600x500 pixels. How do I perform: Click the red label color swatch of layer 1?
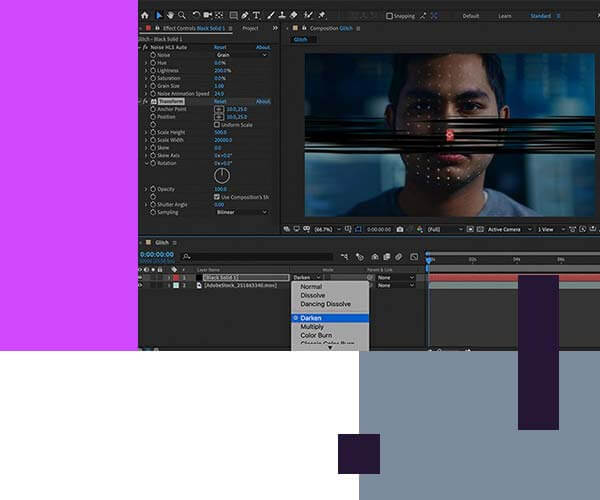176,277
